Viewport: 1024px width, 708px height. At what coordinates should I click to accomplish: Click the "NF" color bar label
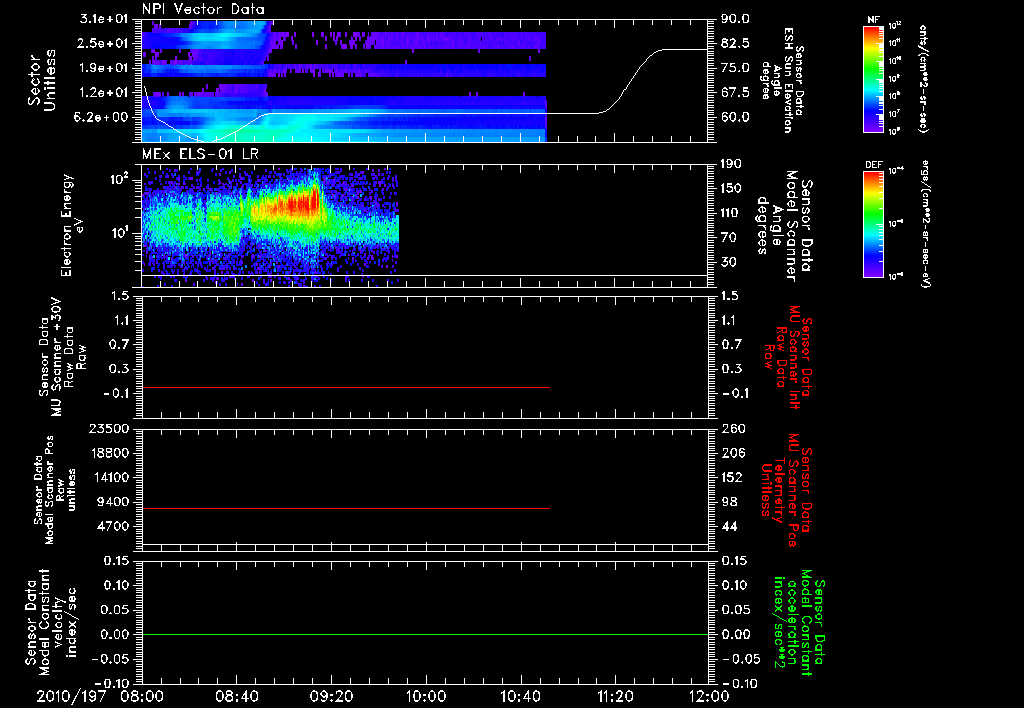[873, 20]
